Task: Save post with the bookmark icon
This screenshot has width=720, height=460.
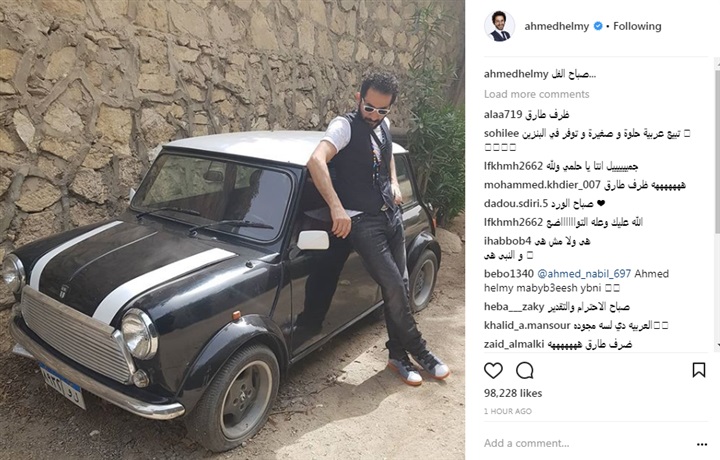Action: [698, 370]
